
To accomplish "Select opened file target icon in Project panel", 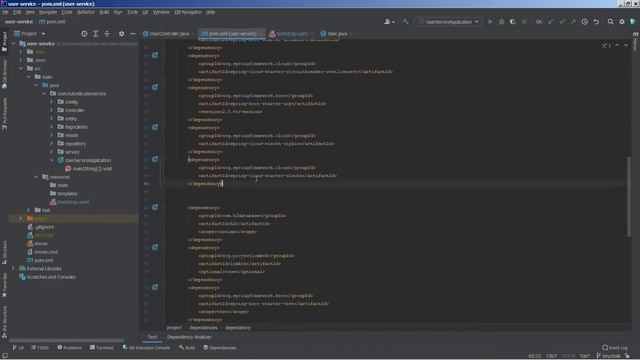I will [x=84, y=33].
